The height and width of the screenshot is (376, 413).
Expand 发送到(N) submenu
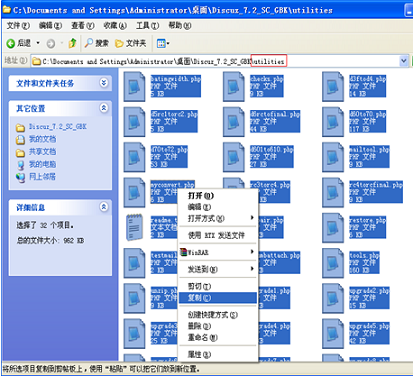pyautogui.click(x=218, y=269)
